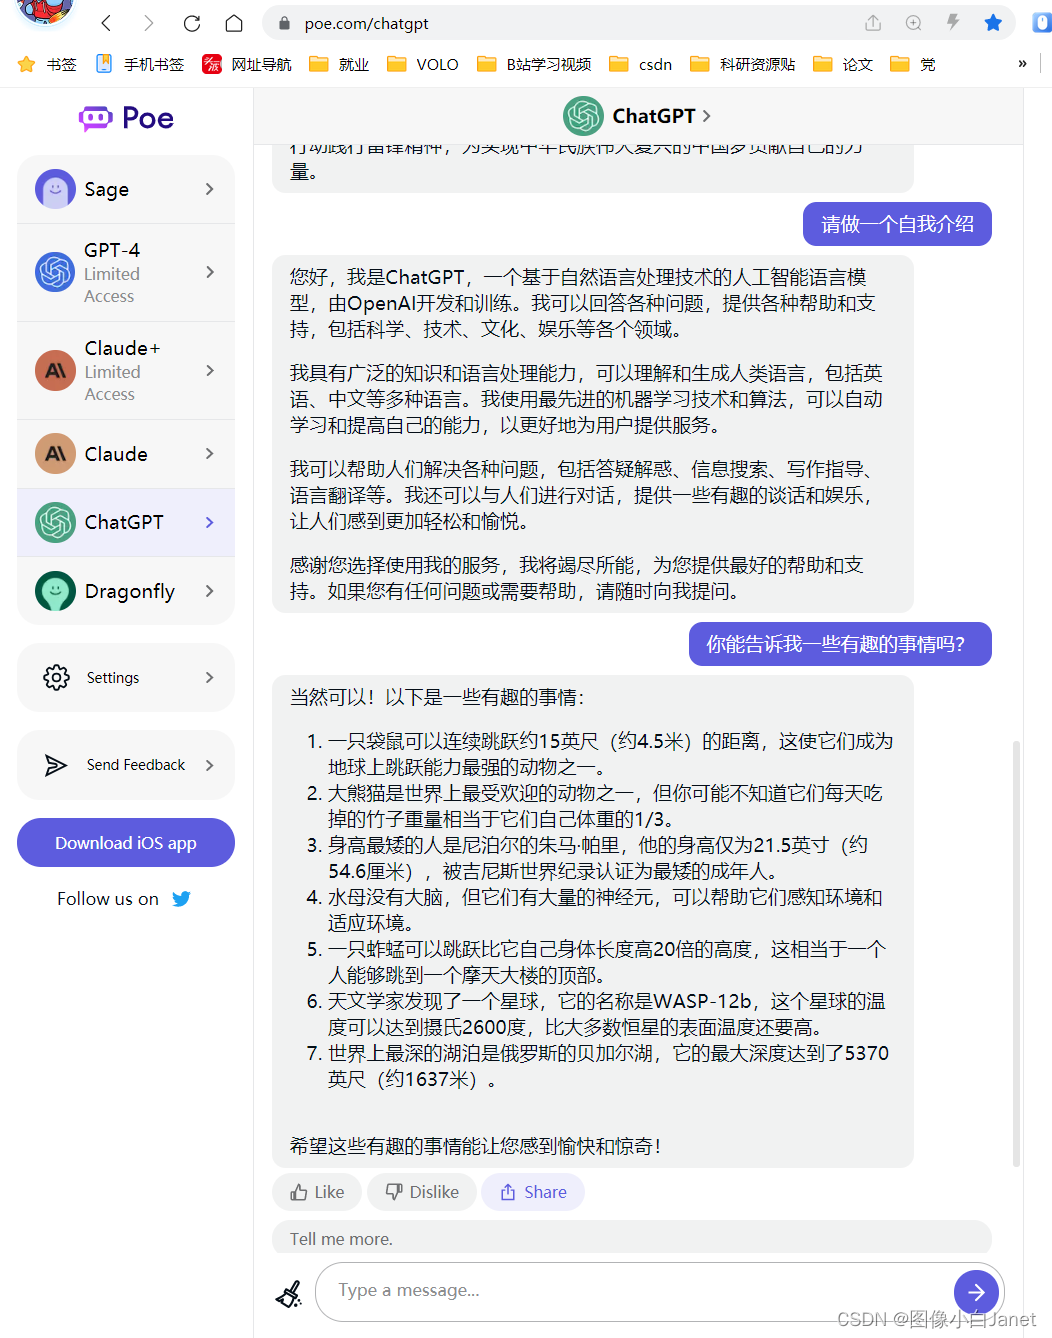Select the Sage bot name
Viewport: 1052px width, 1338px height.
point(106,189)
